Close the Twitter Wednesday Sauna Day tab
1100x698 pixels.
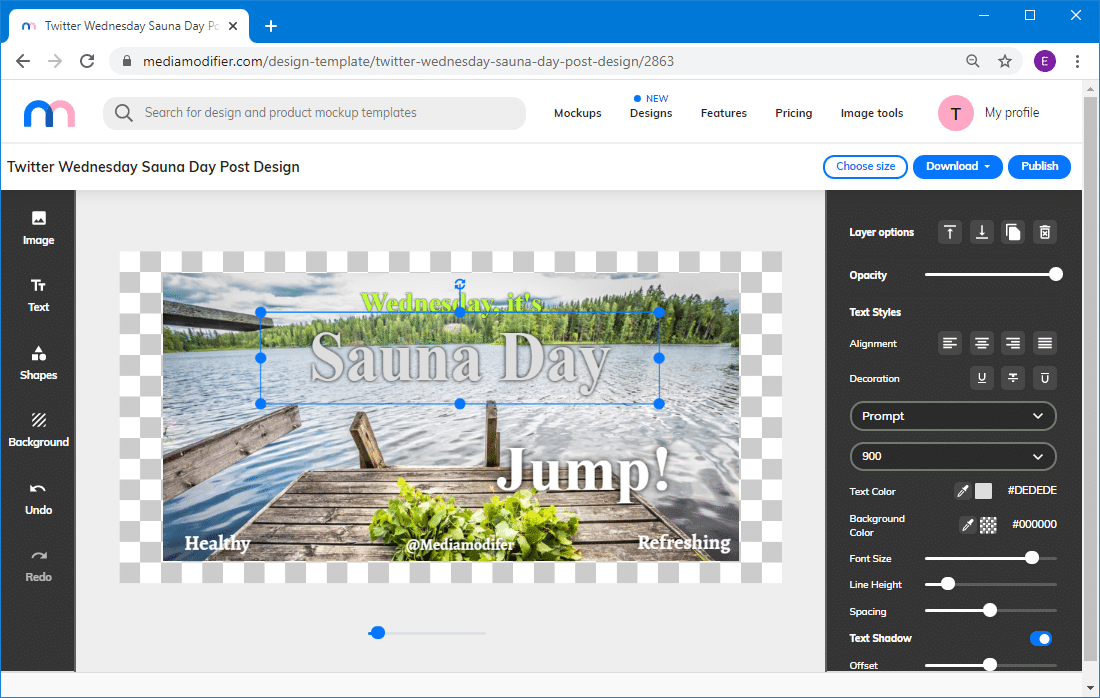233,26
